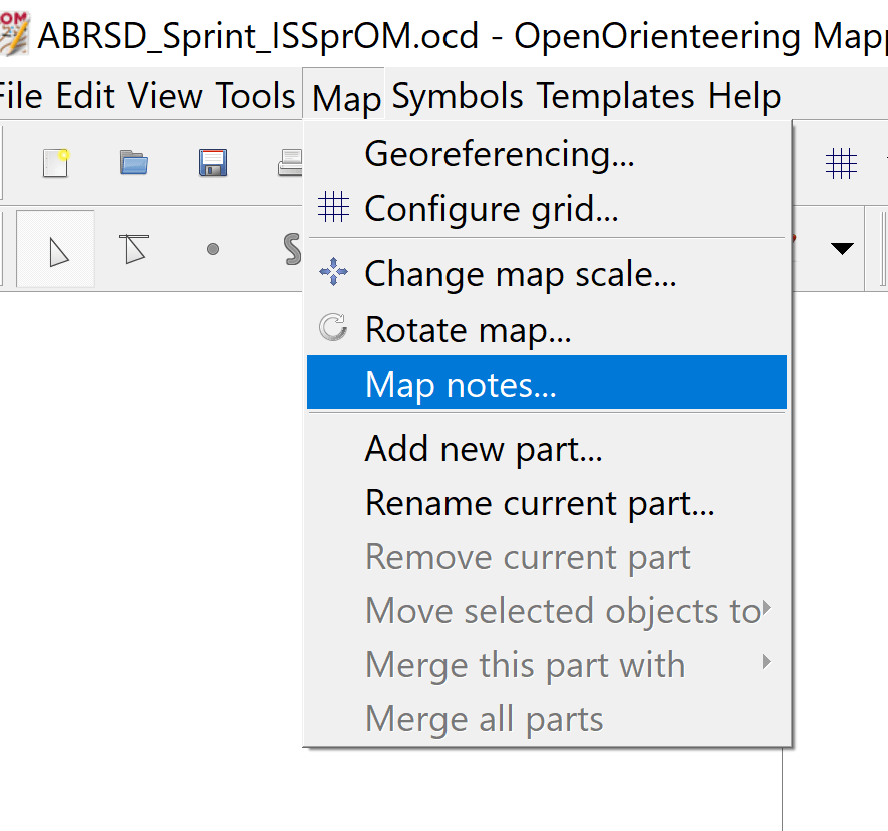Open Georeferencing from Map menu

tap(547, 154)
